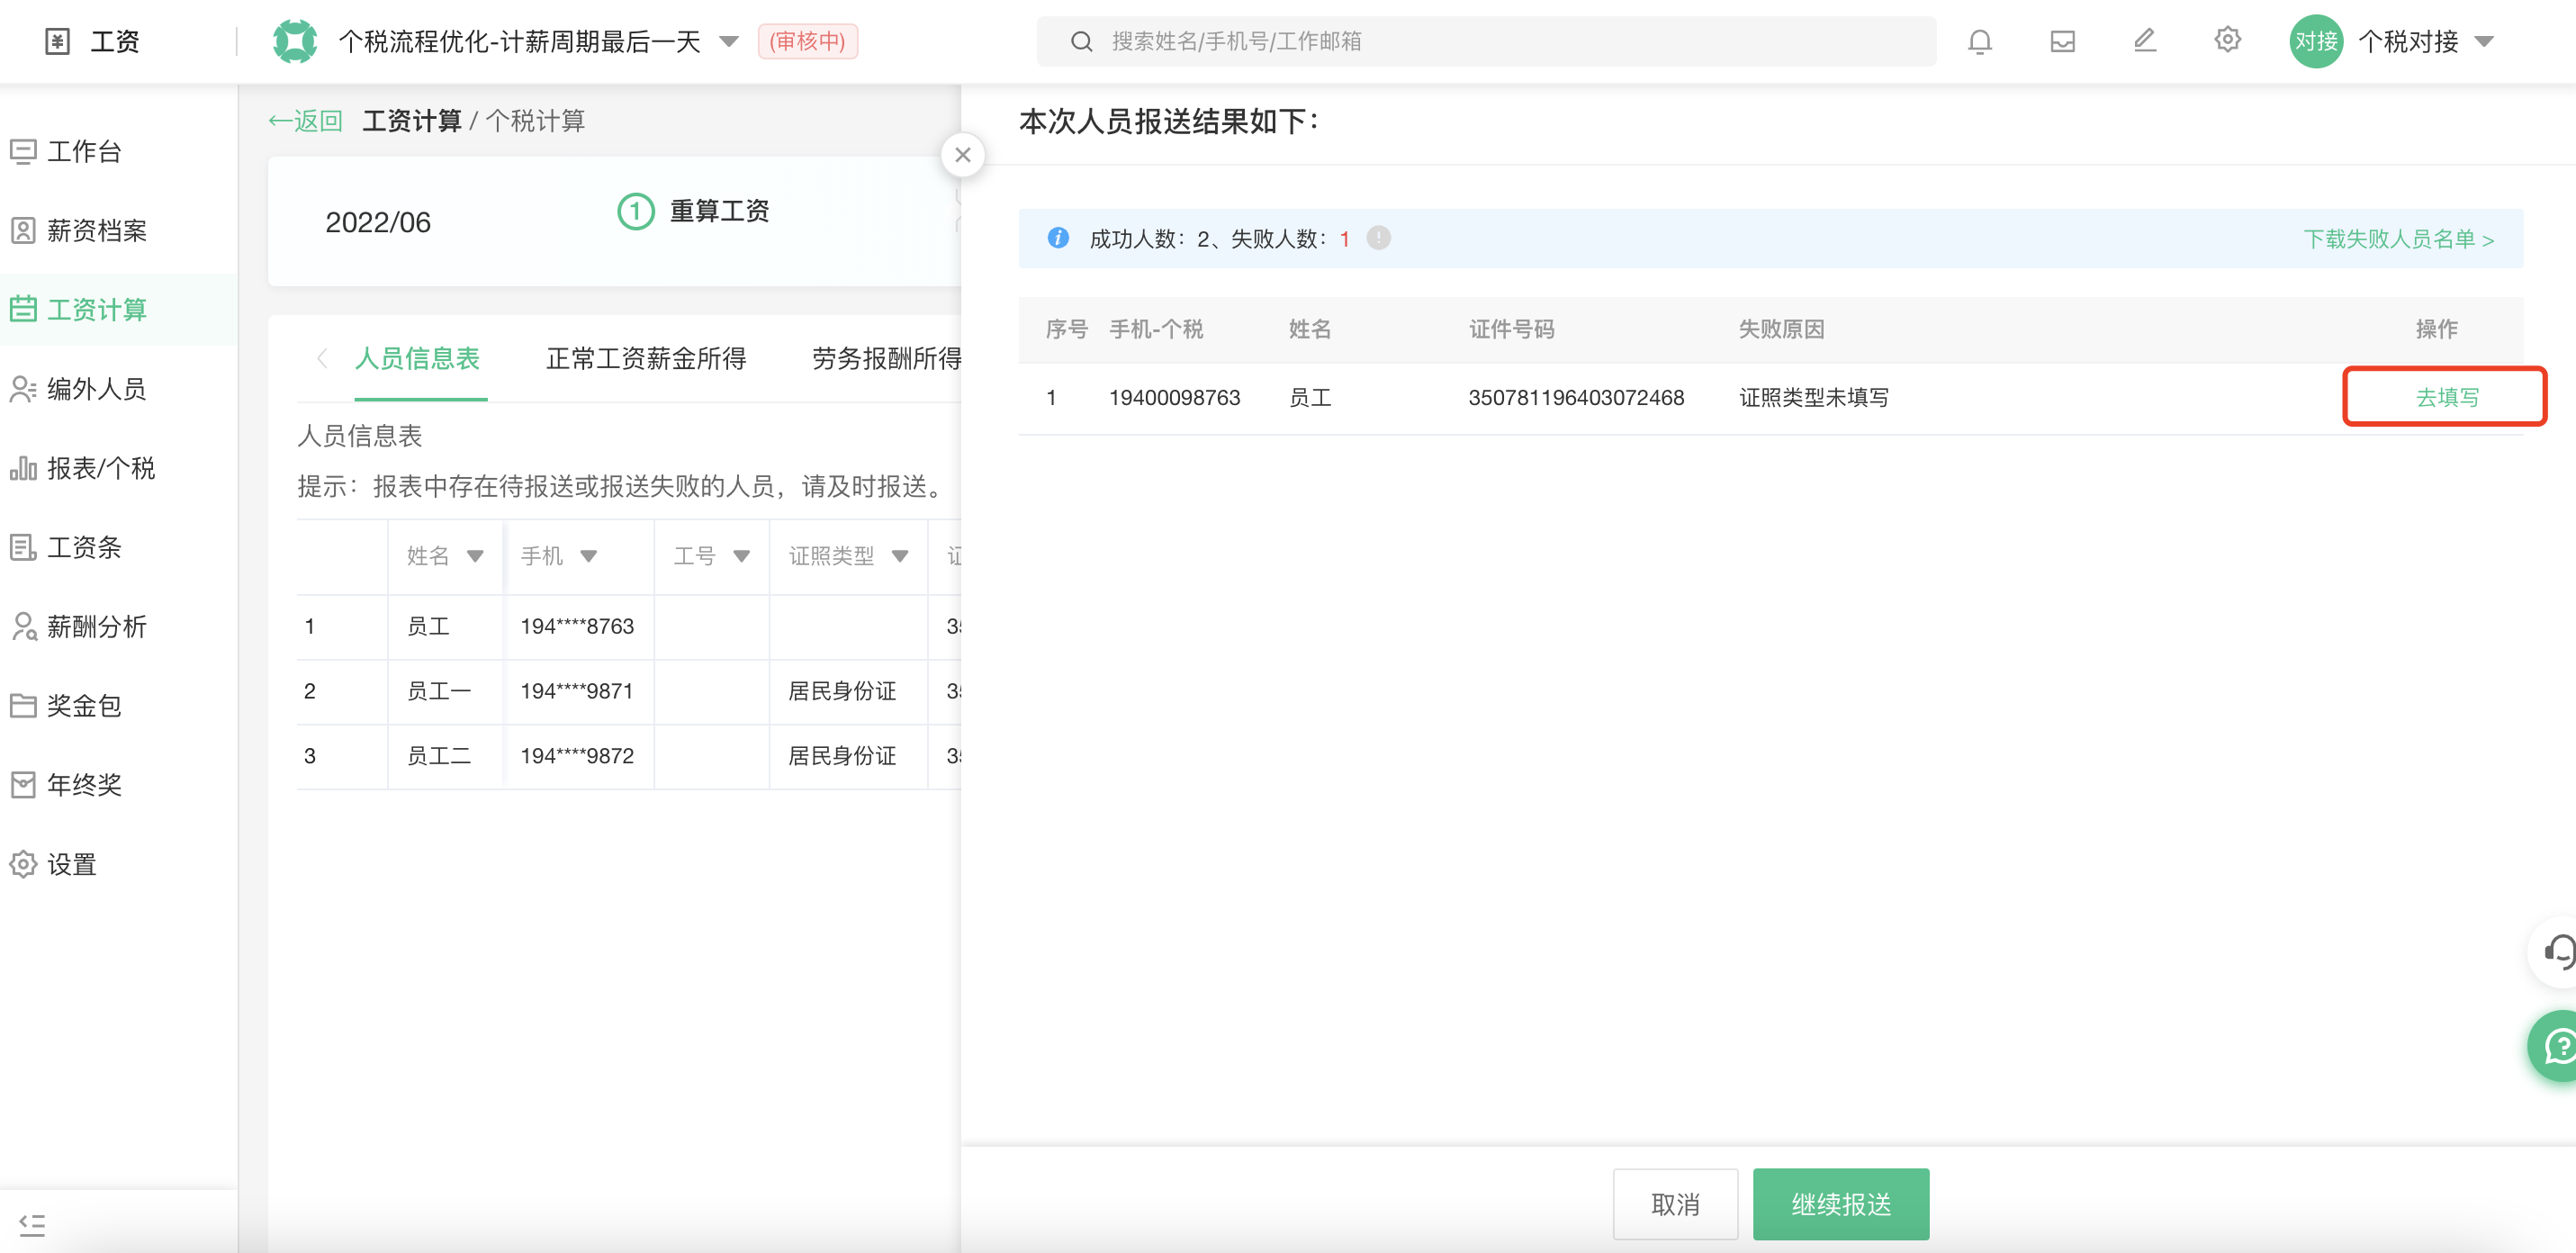Click 工资计算 breadcrumb
The image size is (2576, 1253).
(412, 121)
